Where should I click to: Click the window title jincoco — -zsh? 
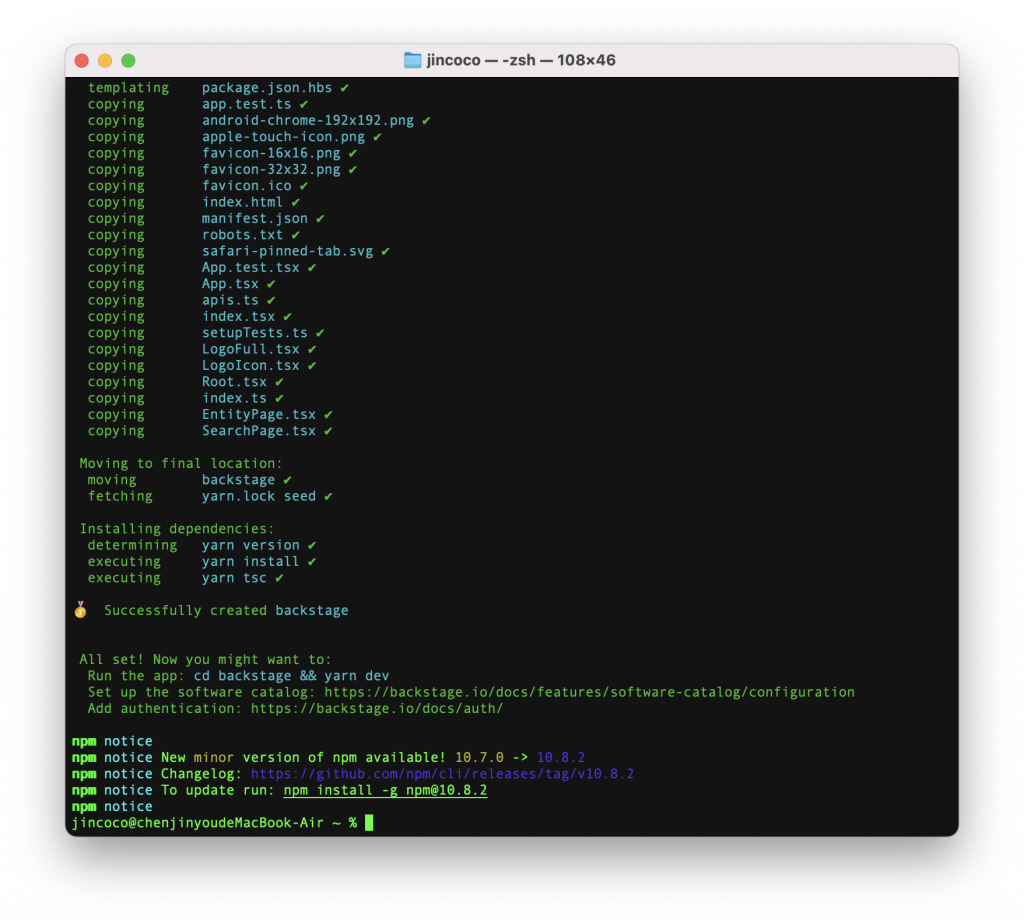coord(520,60)
